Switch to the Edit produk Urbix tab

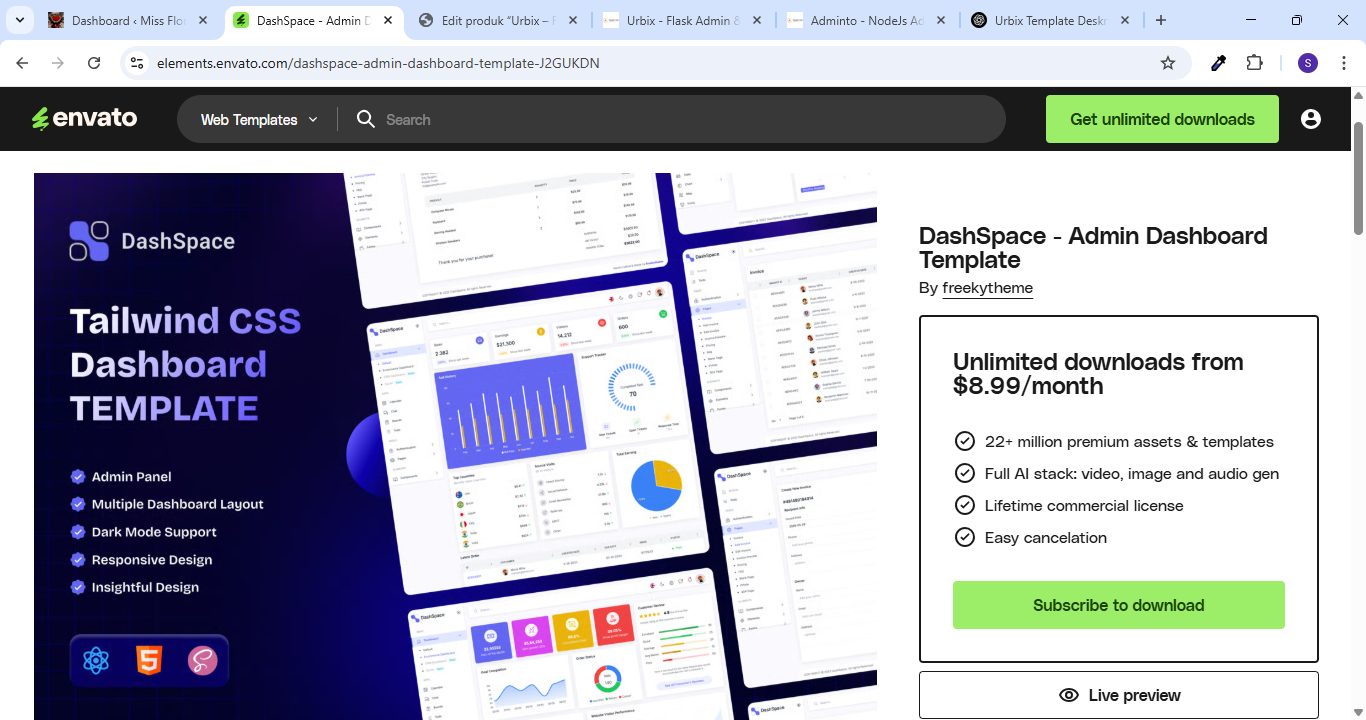(x=499, y=20)
